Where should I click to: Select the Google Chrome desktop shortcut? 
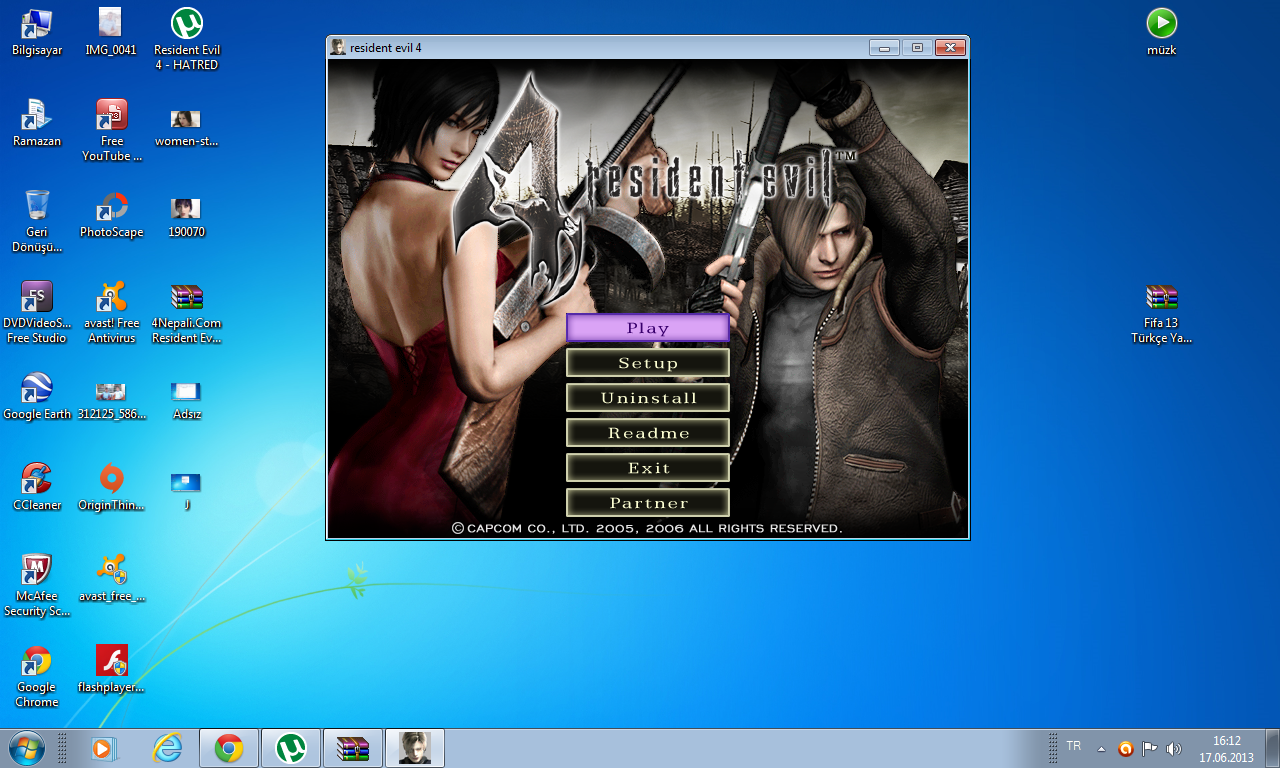[37, 676]
